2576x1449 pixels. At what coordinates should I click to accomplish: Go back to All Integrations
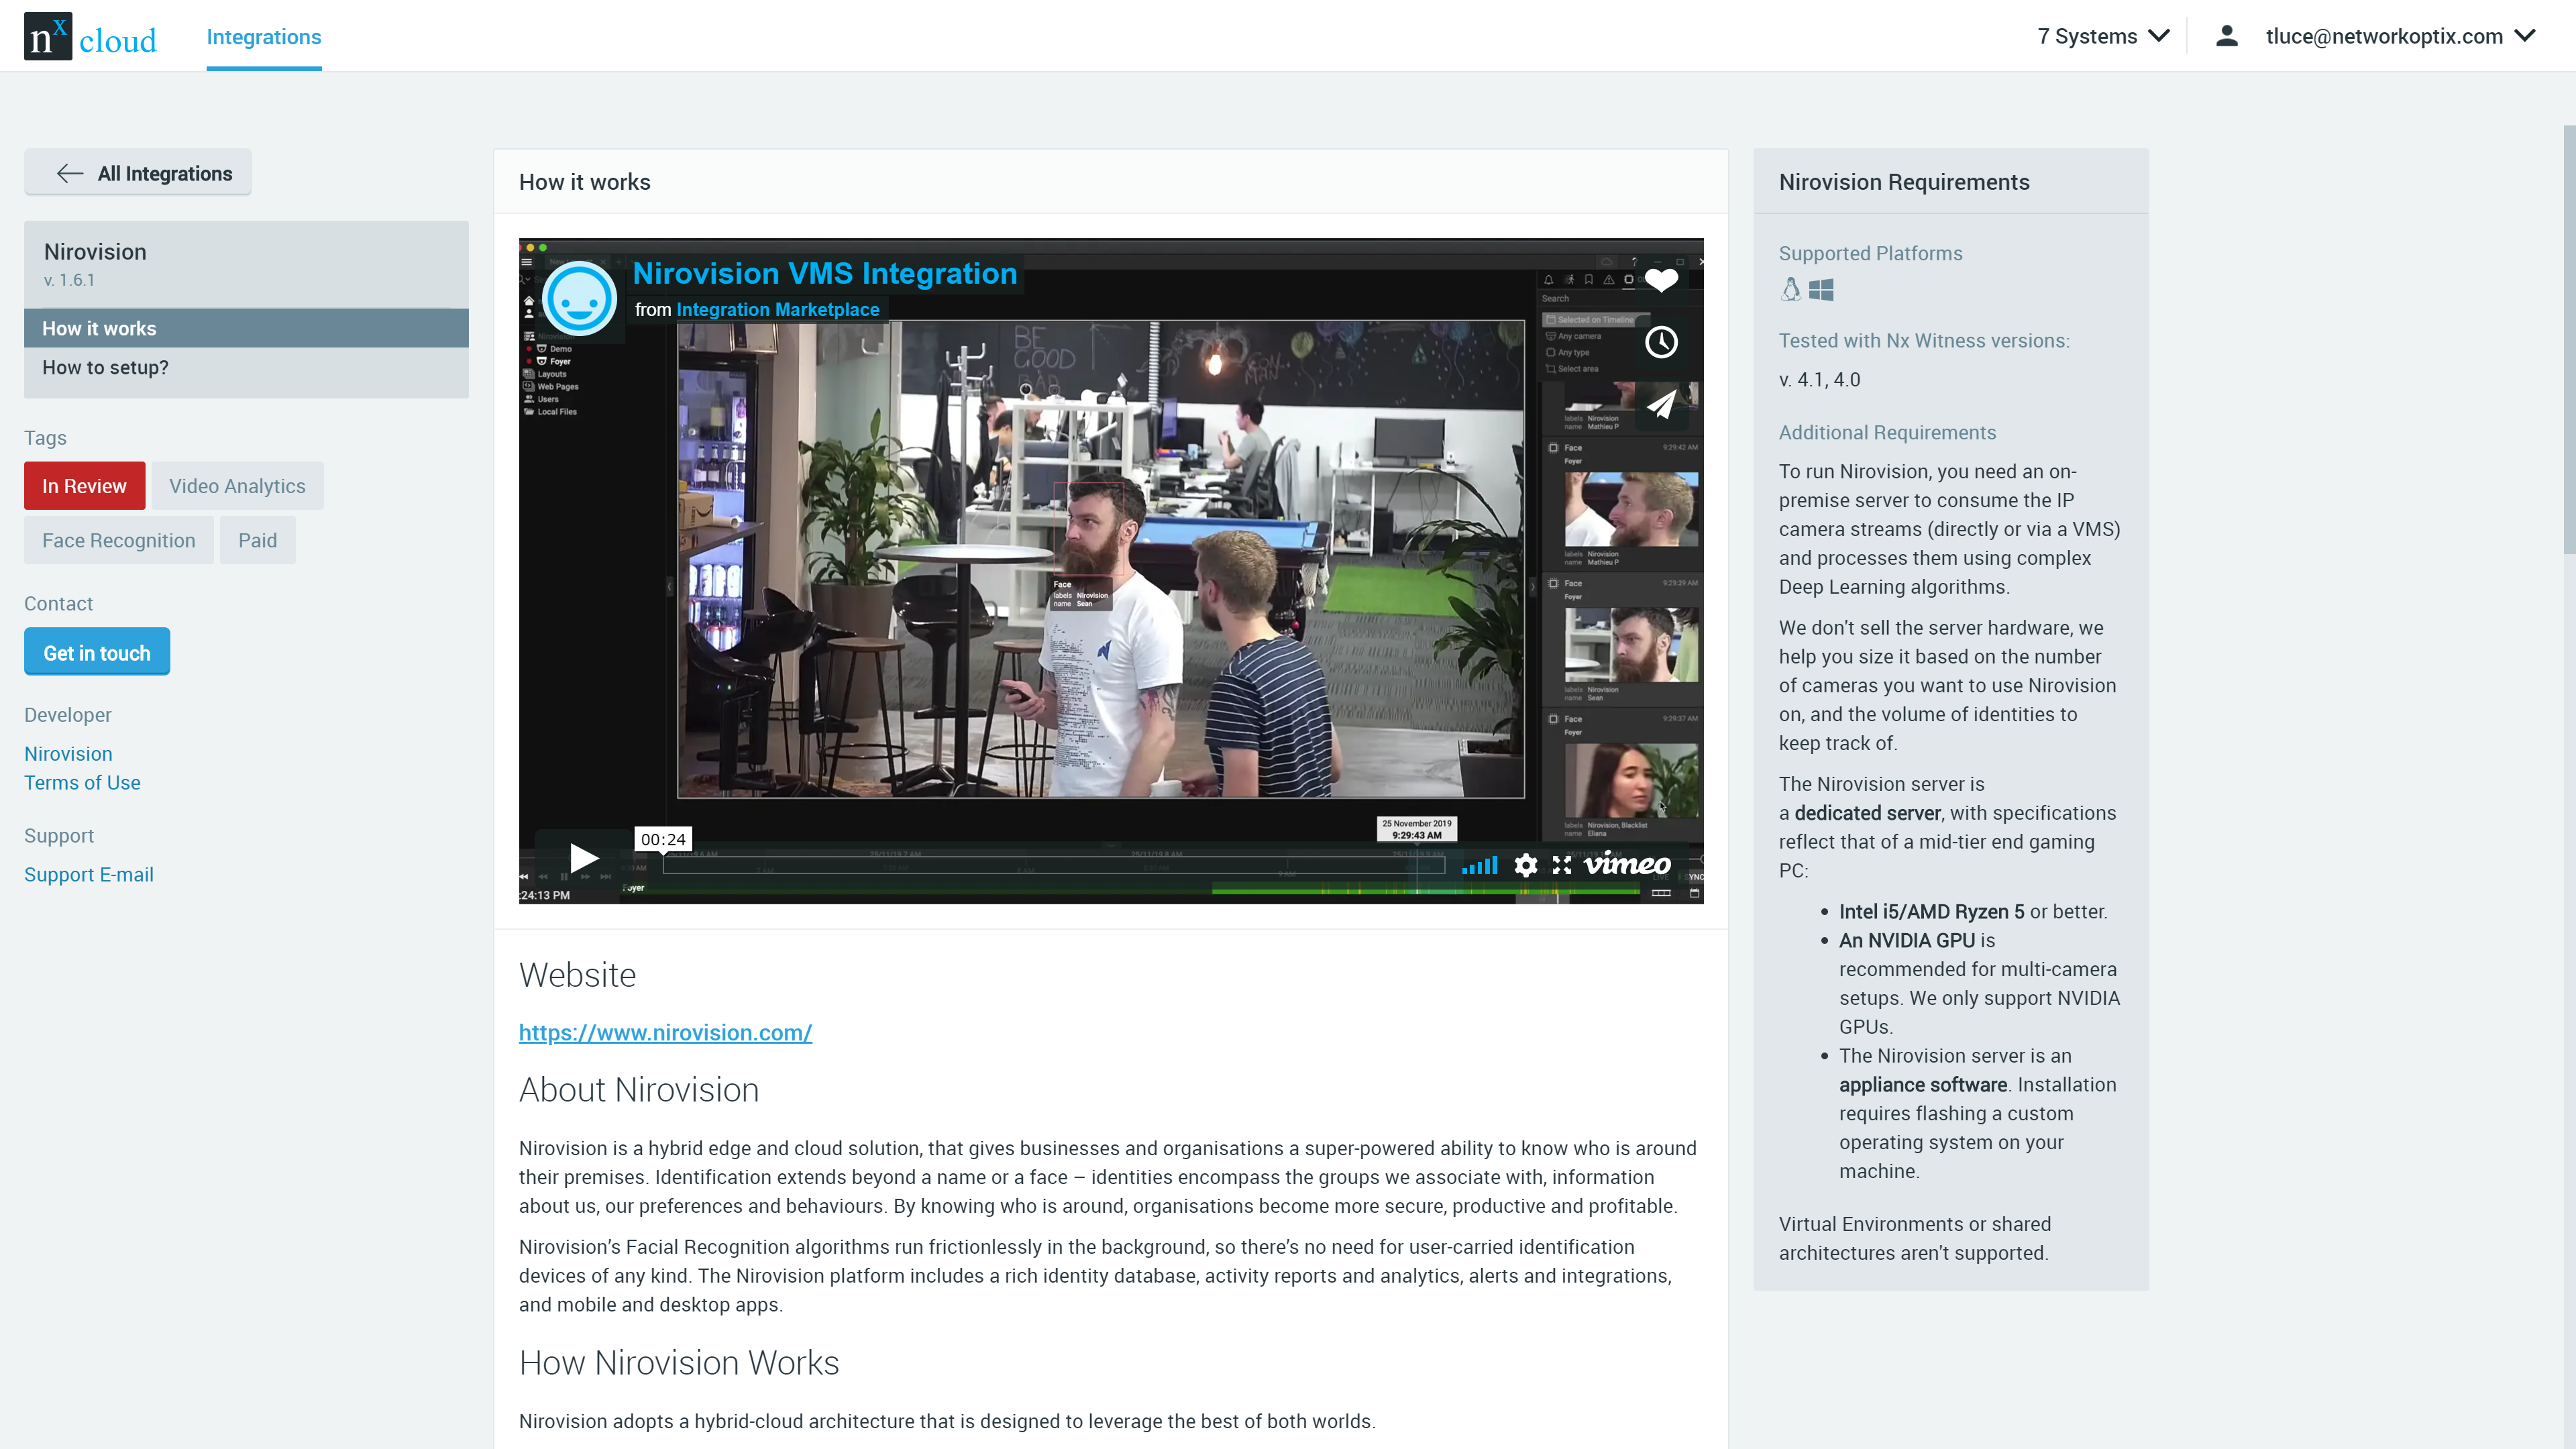point(138,173)
